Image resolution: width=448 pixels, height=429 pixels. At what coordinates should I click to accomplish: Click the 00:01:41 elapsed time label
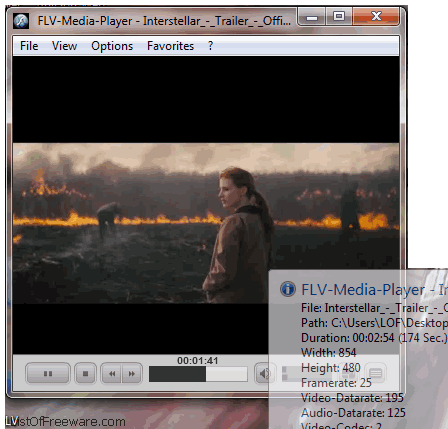tap(198, 361)
